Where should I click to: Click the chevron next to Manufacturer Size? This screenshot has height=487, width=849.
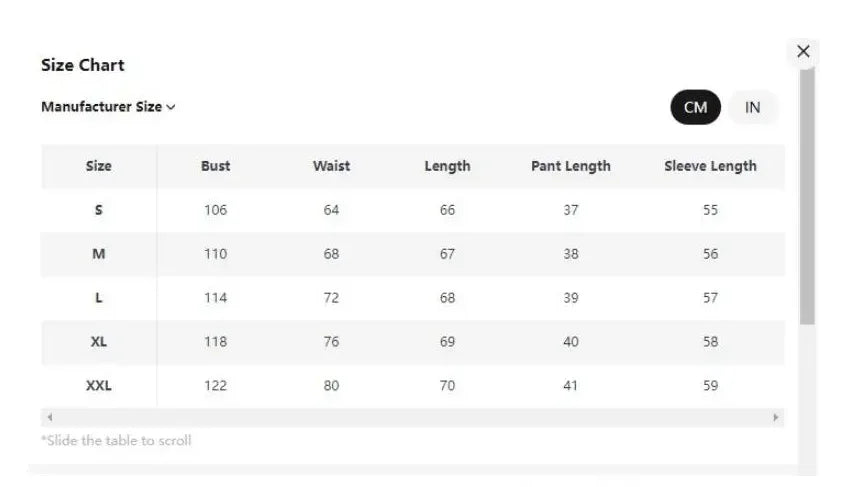pos(171,108)
